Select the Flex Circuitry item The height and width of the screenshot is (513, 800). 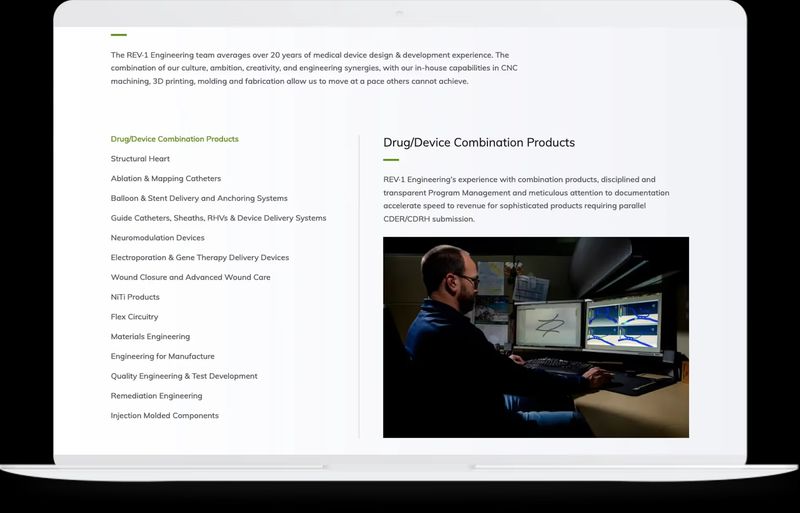pos(134,317)
